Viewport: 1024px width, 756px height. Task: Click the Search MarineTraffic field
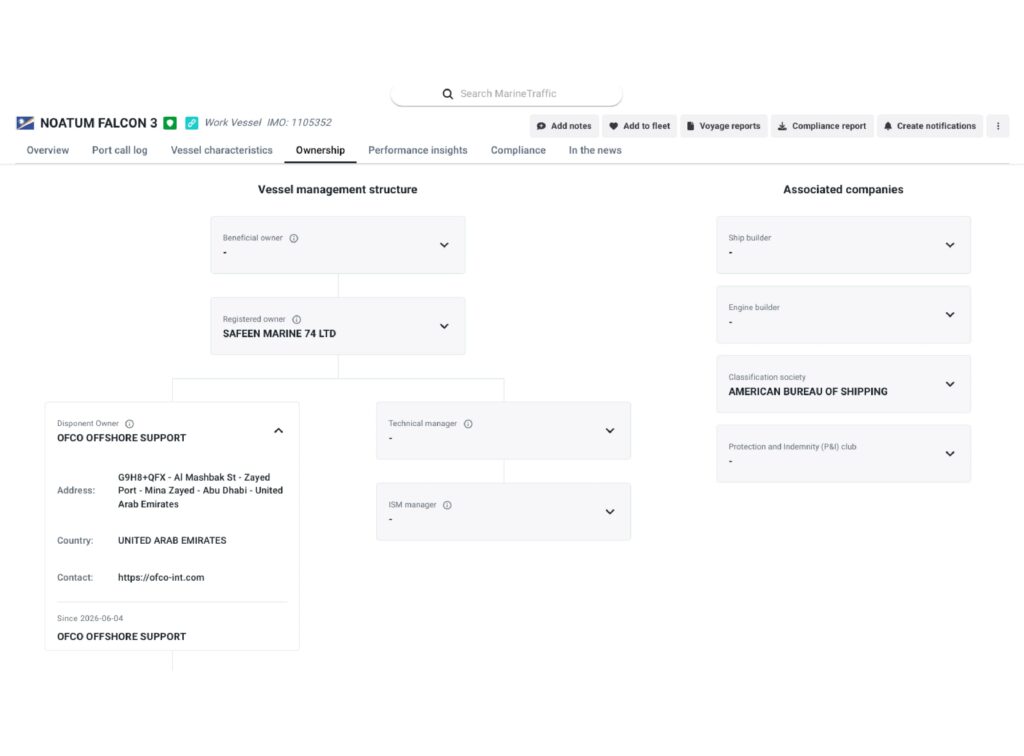(x=506, y=93)
